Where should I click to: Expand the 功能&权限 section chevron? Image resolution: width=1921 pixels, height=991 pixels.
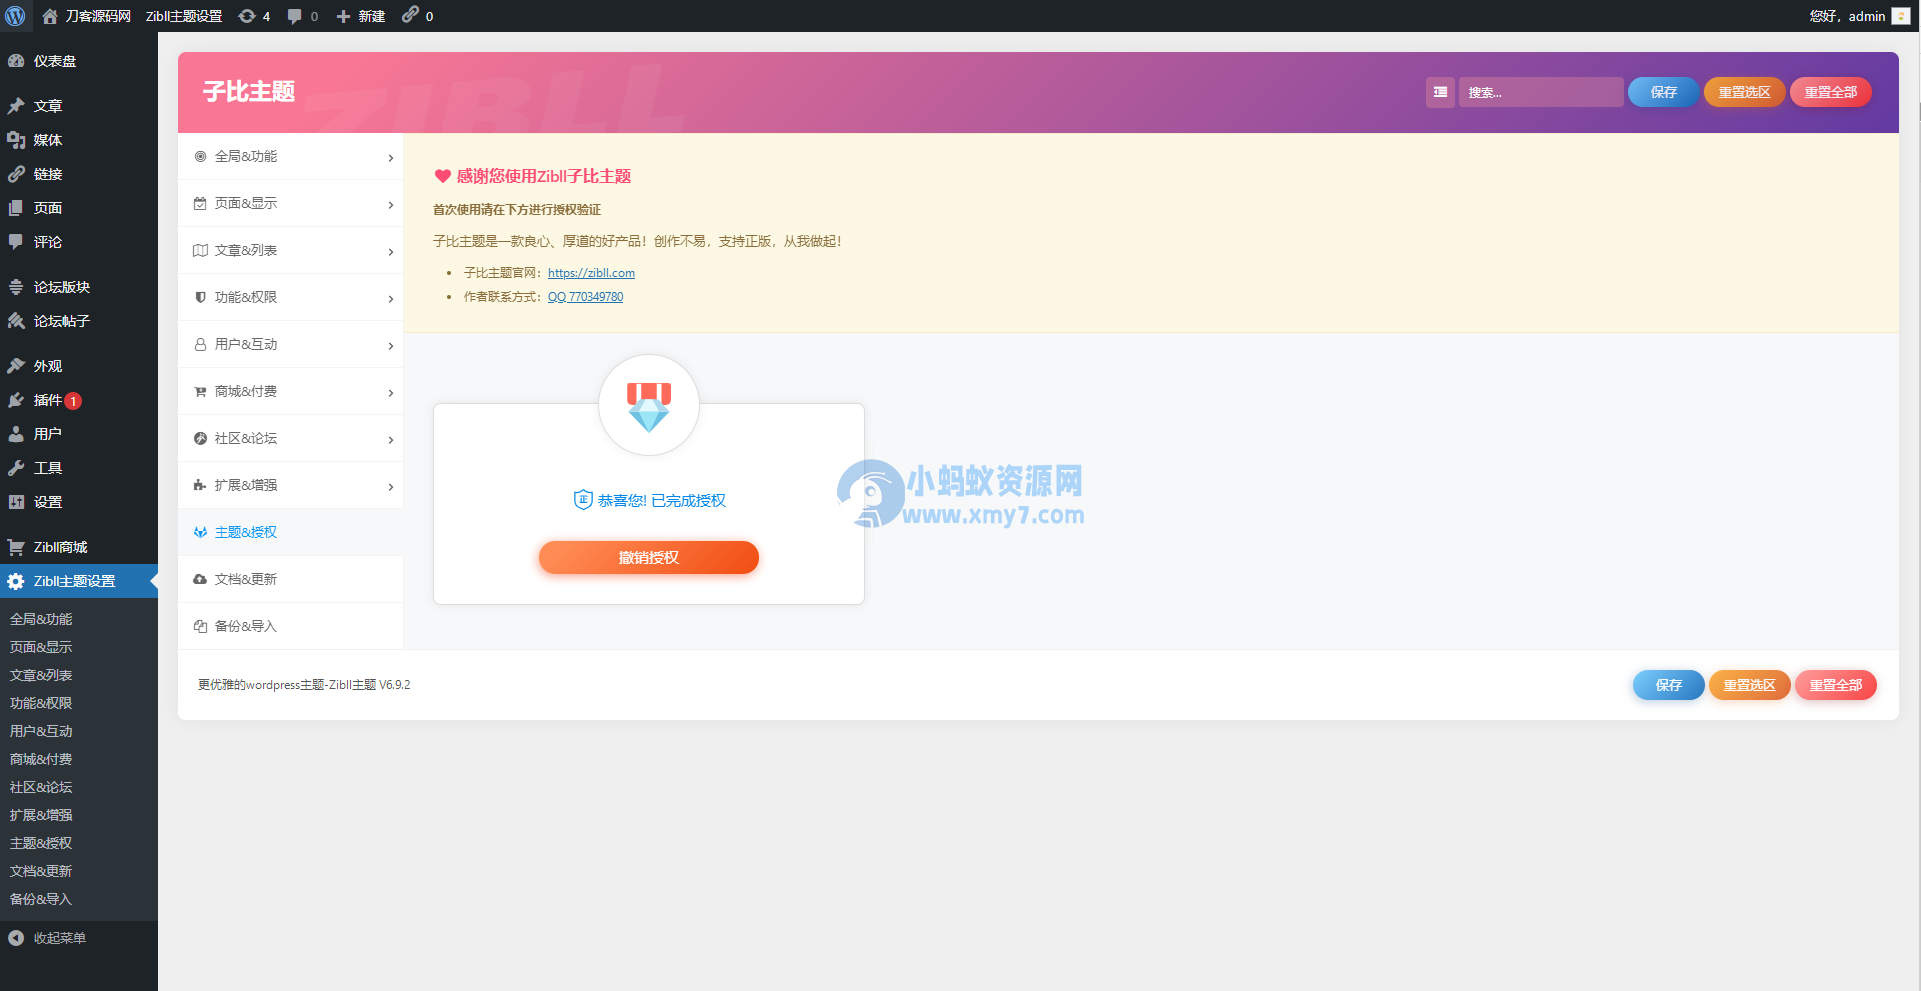(x=390, y=299)
